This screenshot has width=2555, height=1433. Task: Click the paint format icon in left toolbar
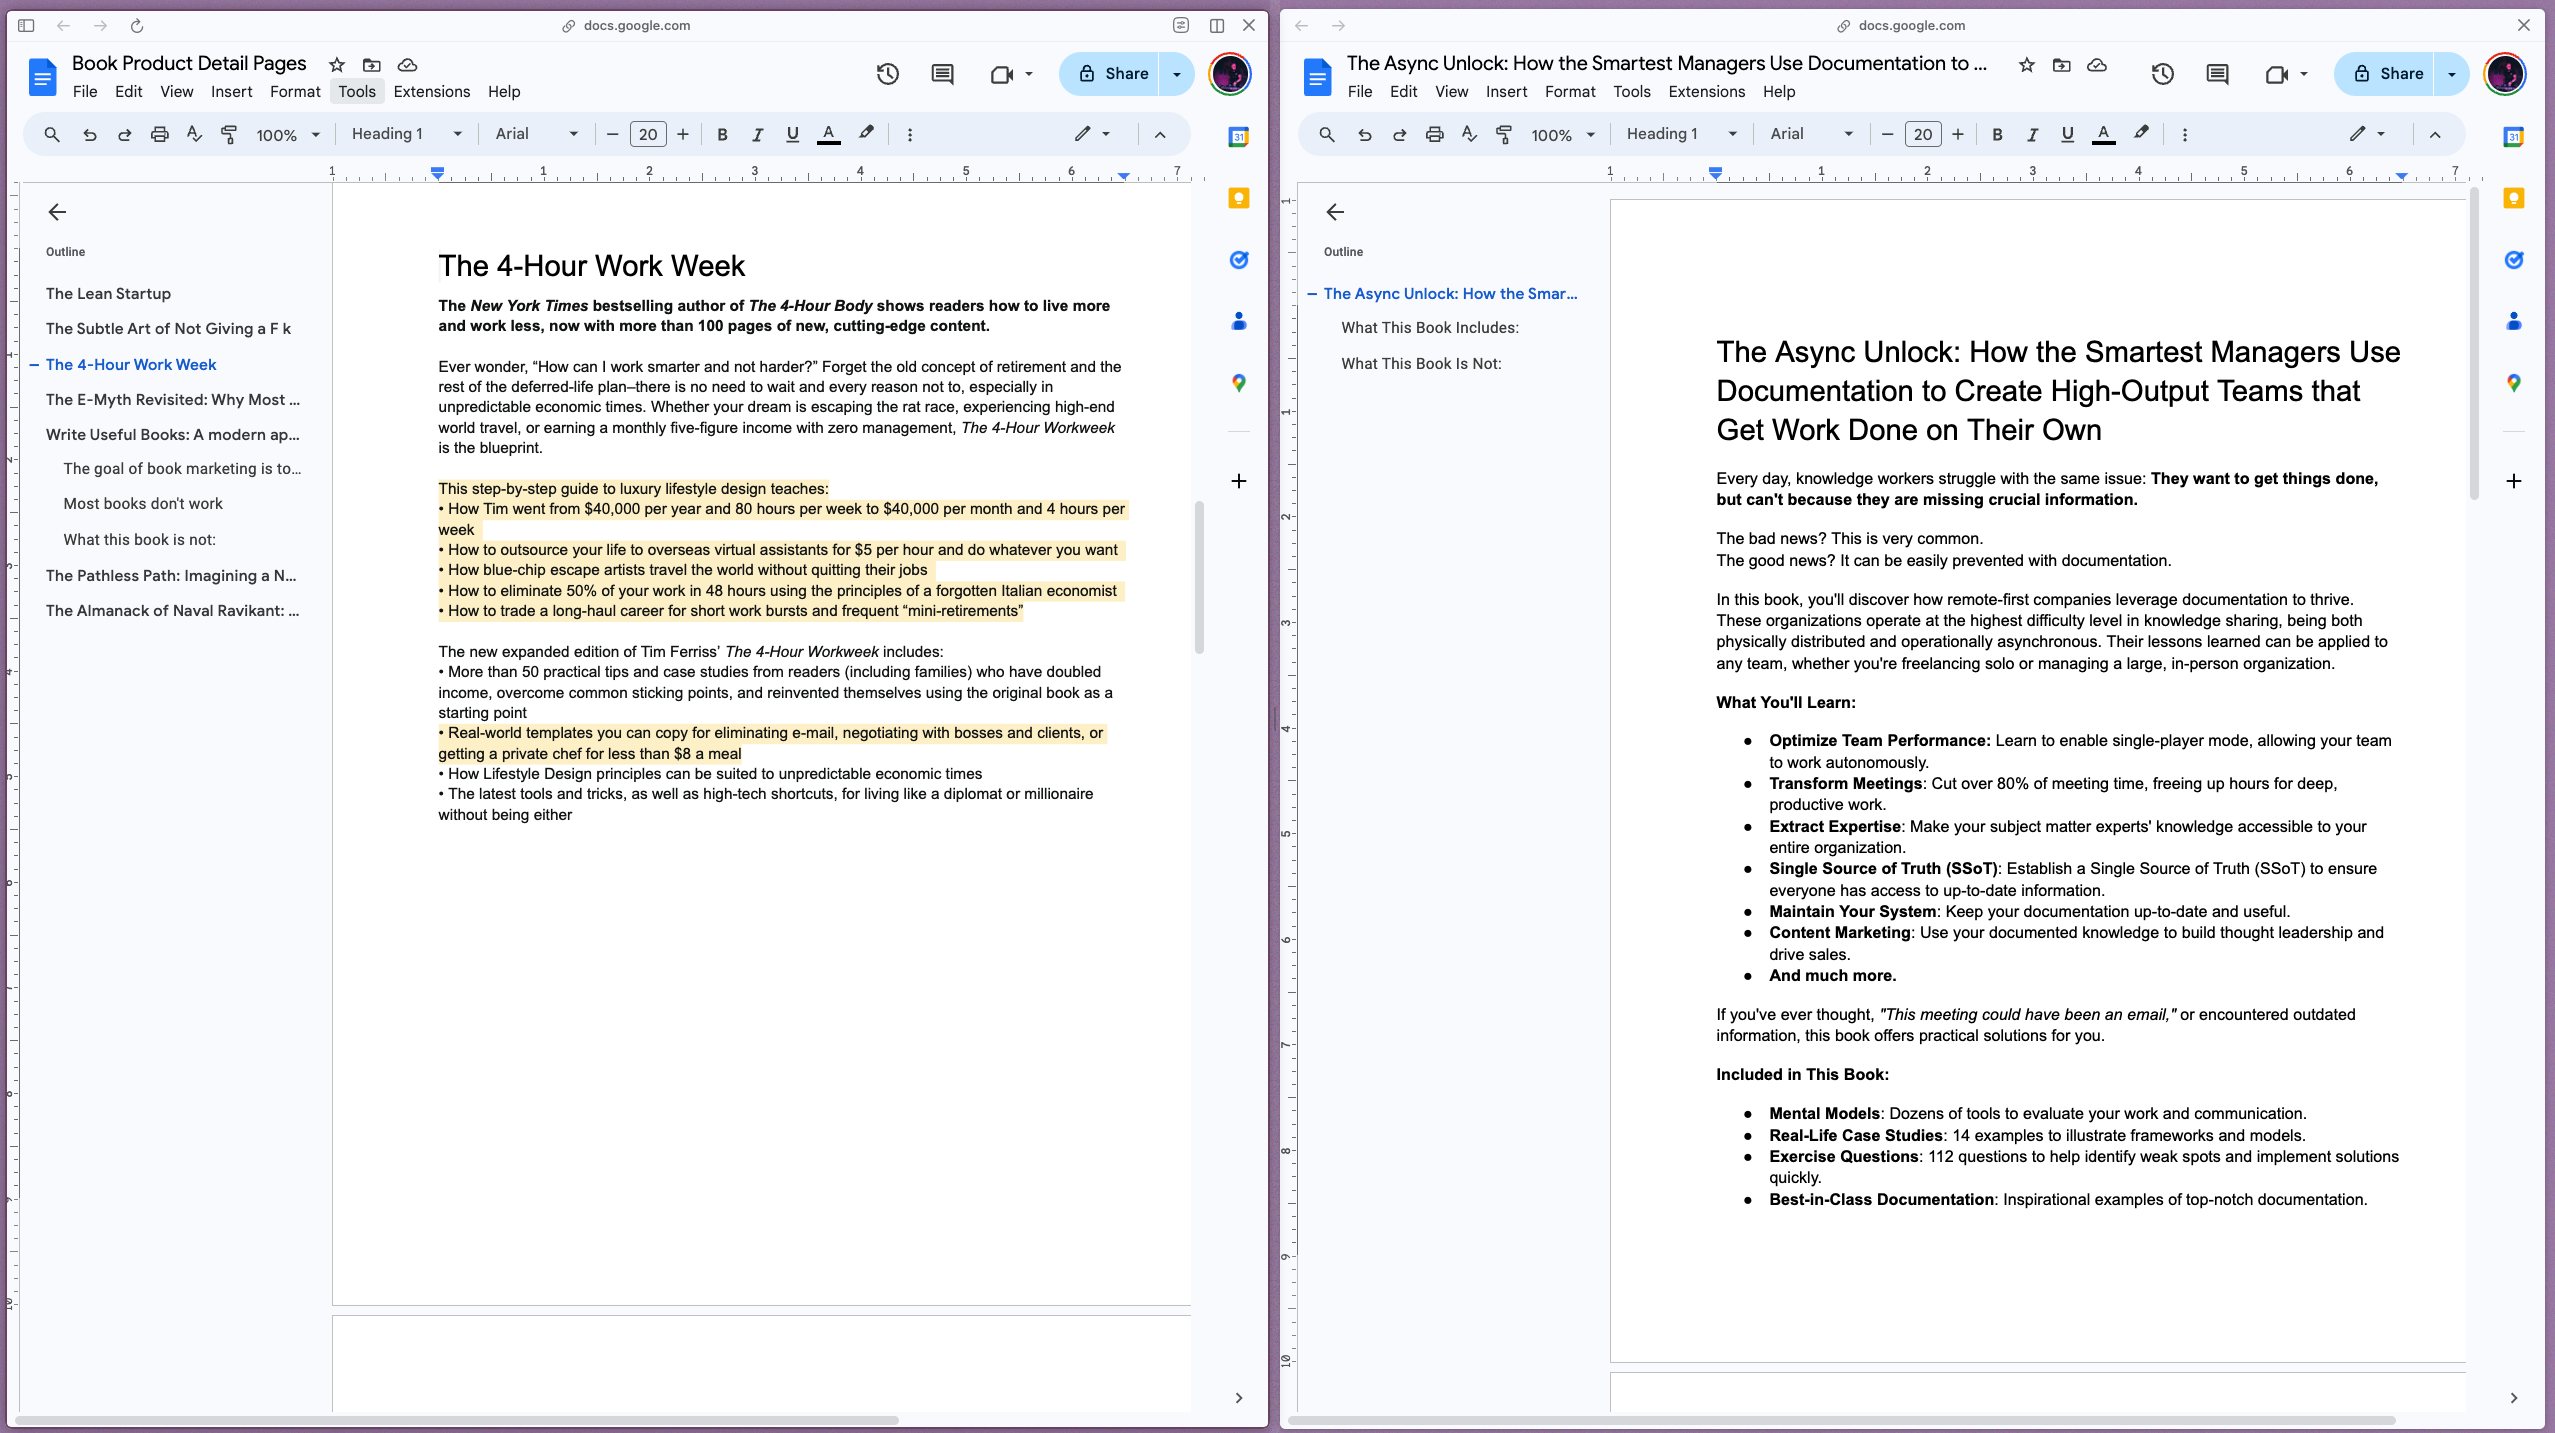[x=229, y=134]
